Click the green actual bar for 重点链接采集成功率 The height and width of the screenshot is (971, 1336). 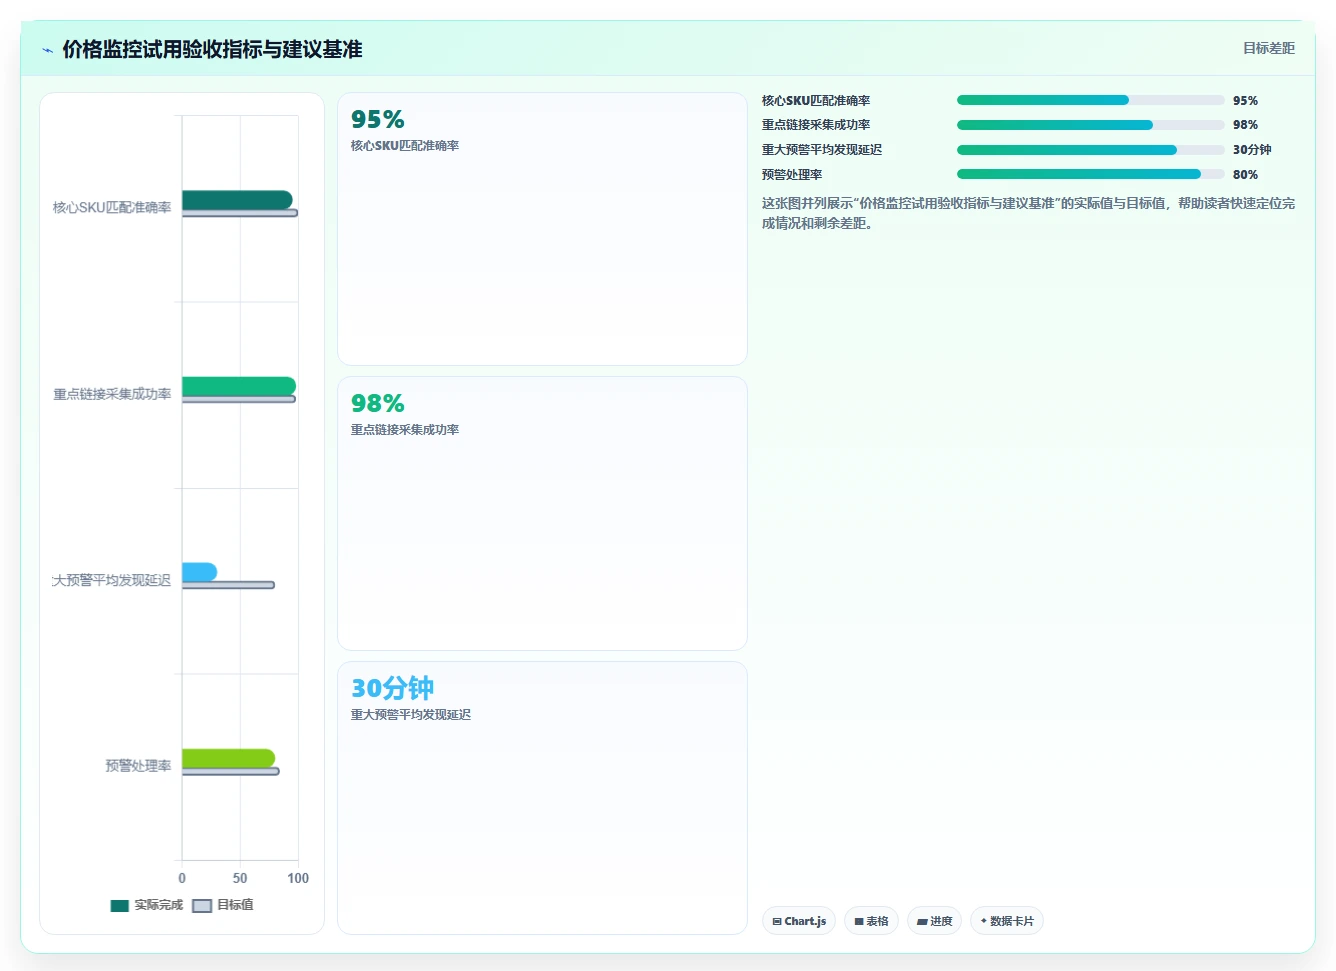[x=239, y=386]
